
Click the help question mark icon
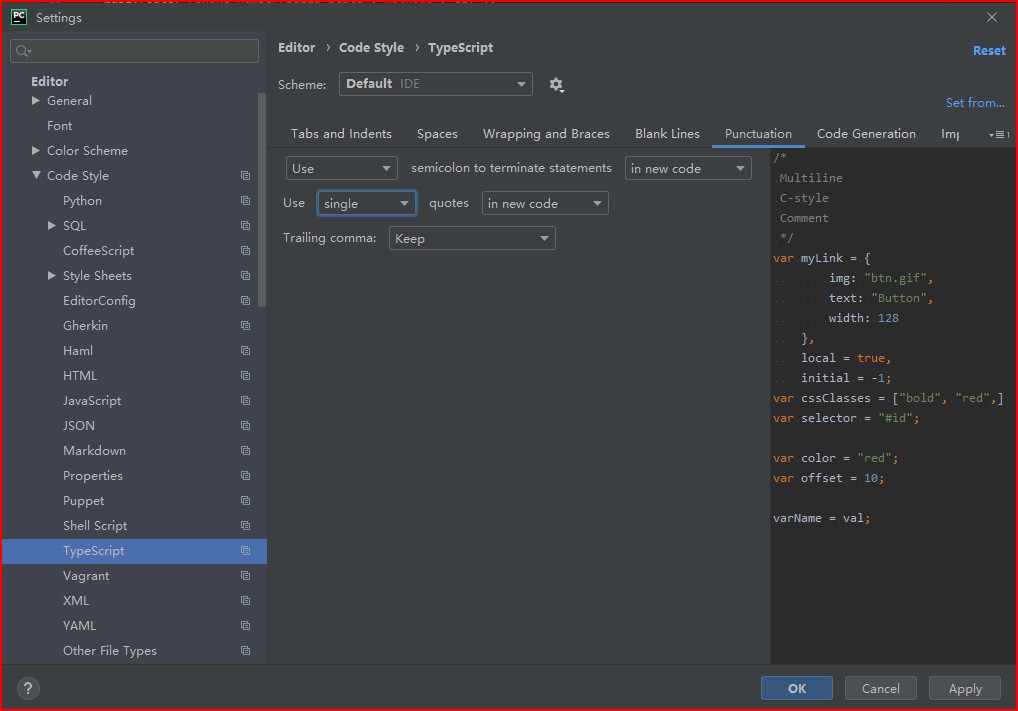click(x=28, y=688)
